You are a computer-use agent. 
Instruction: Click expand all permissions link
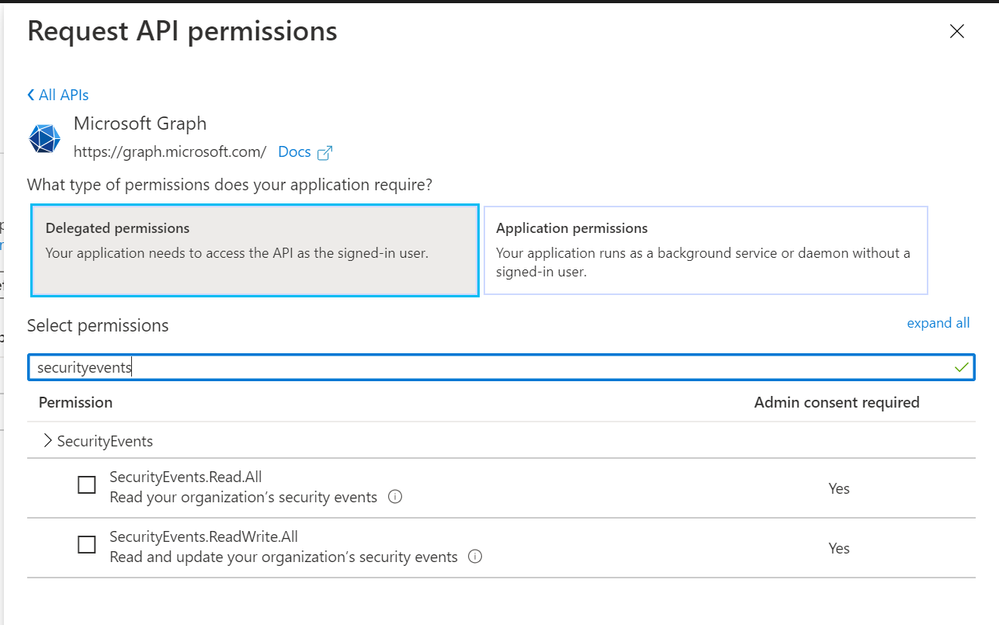click(938, 323)
